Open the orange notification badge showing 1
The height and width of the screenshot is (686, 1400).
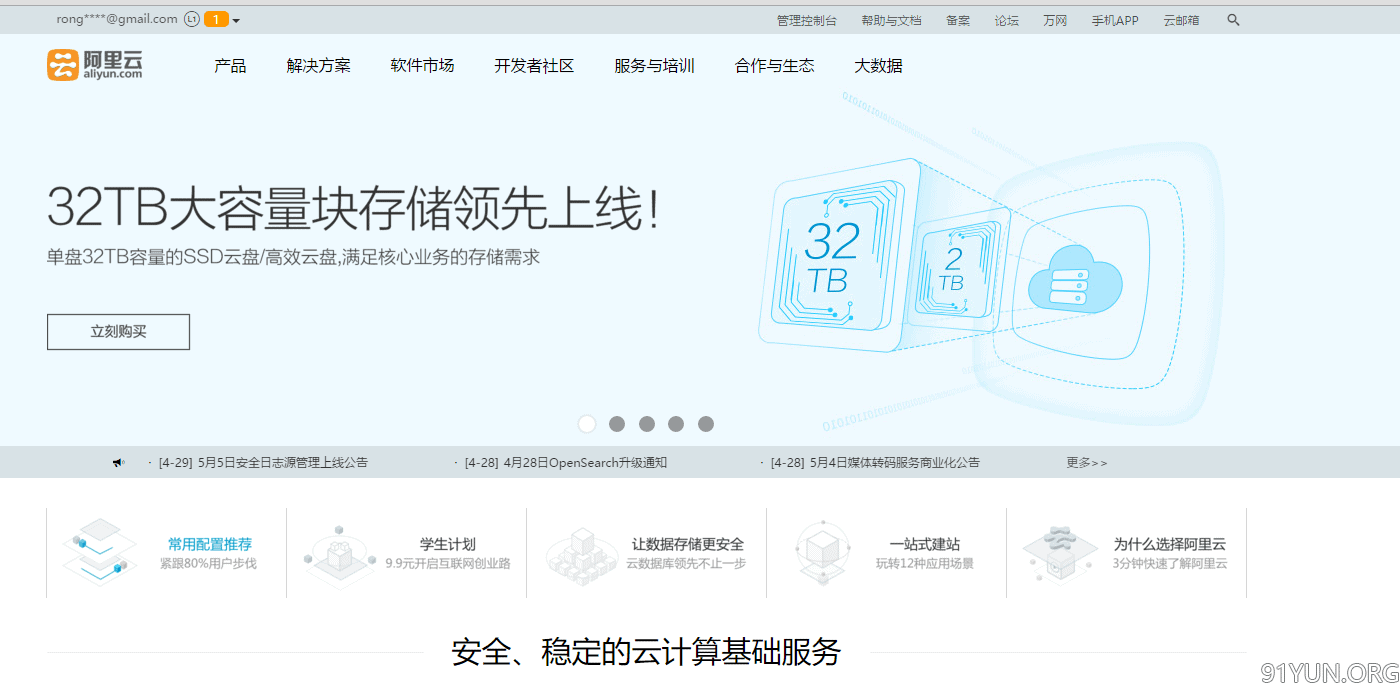[x=216, y=19]
